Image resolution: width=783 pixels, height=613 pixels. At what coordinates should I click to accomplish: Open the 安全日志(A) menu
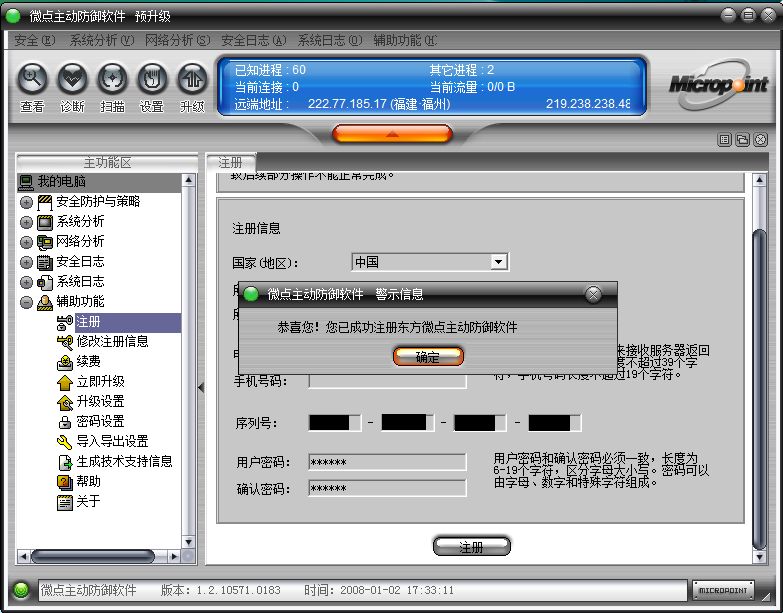tap(254, 40)
